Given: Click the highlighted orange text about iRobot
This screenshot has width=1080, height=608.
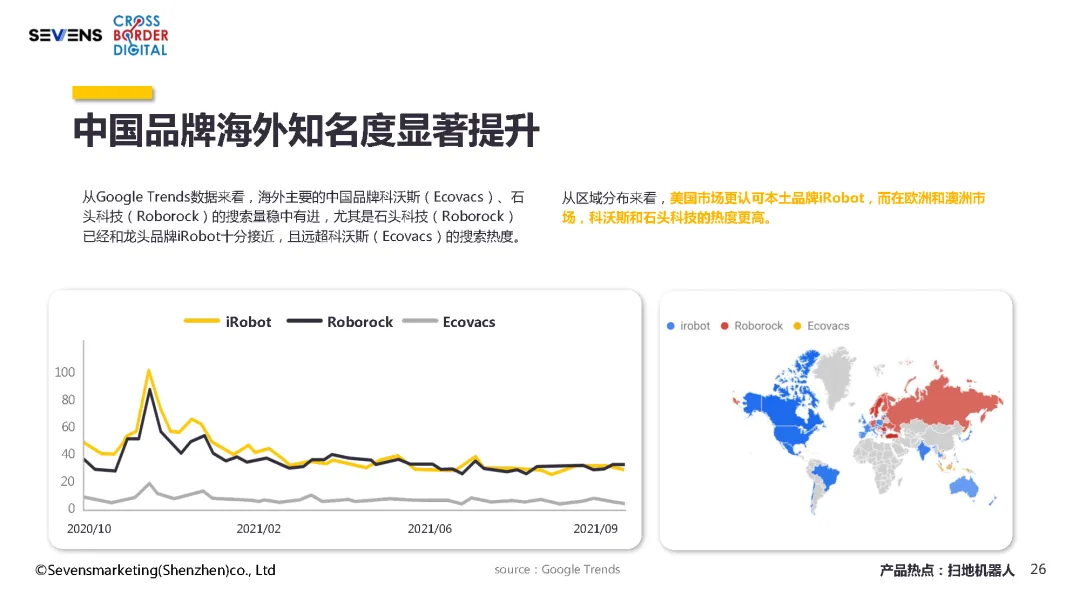Looking at the screenshot, I should tap(773, 208).
